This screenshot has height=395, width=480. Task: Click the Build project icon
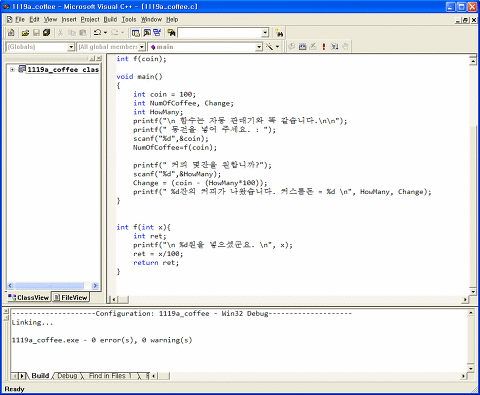coord(302,47)
